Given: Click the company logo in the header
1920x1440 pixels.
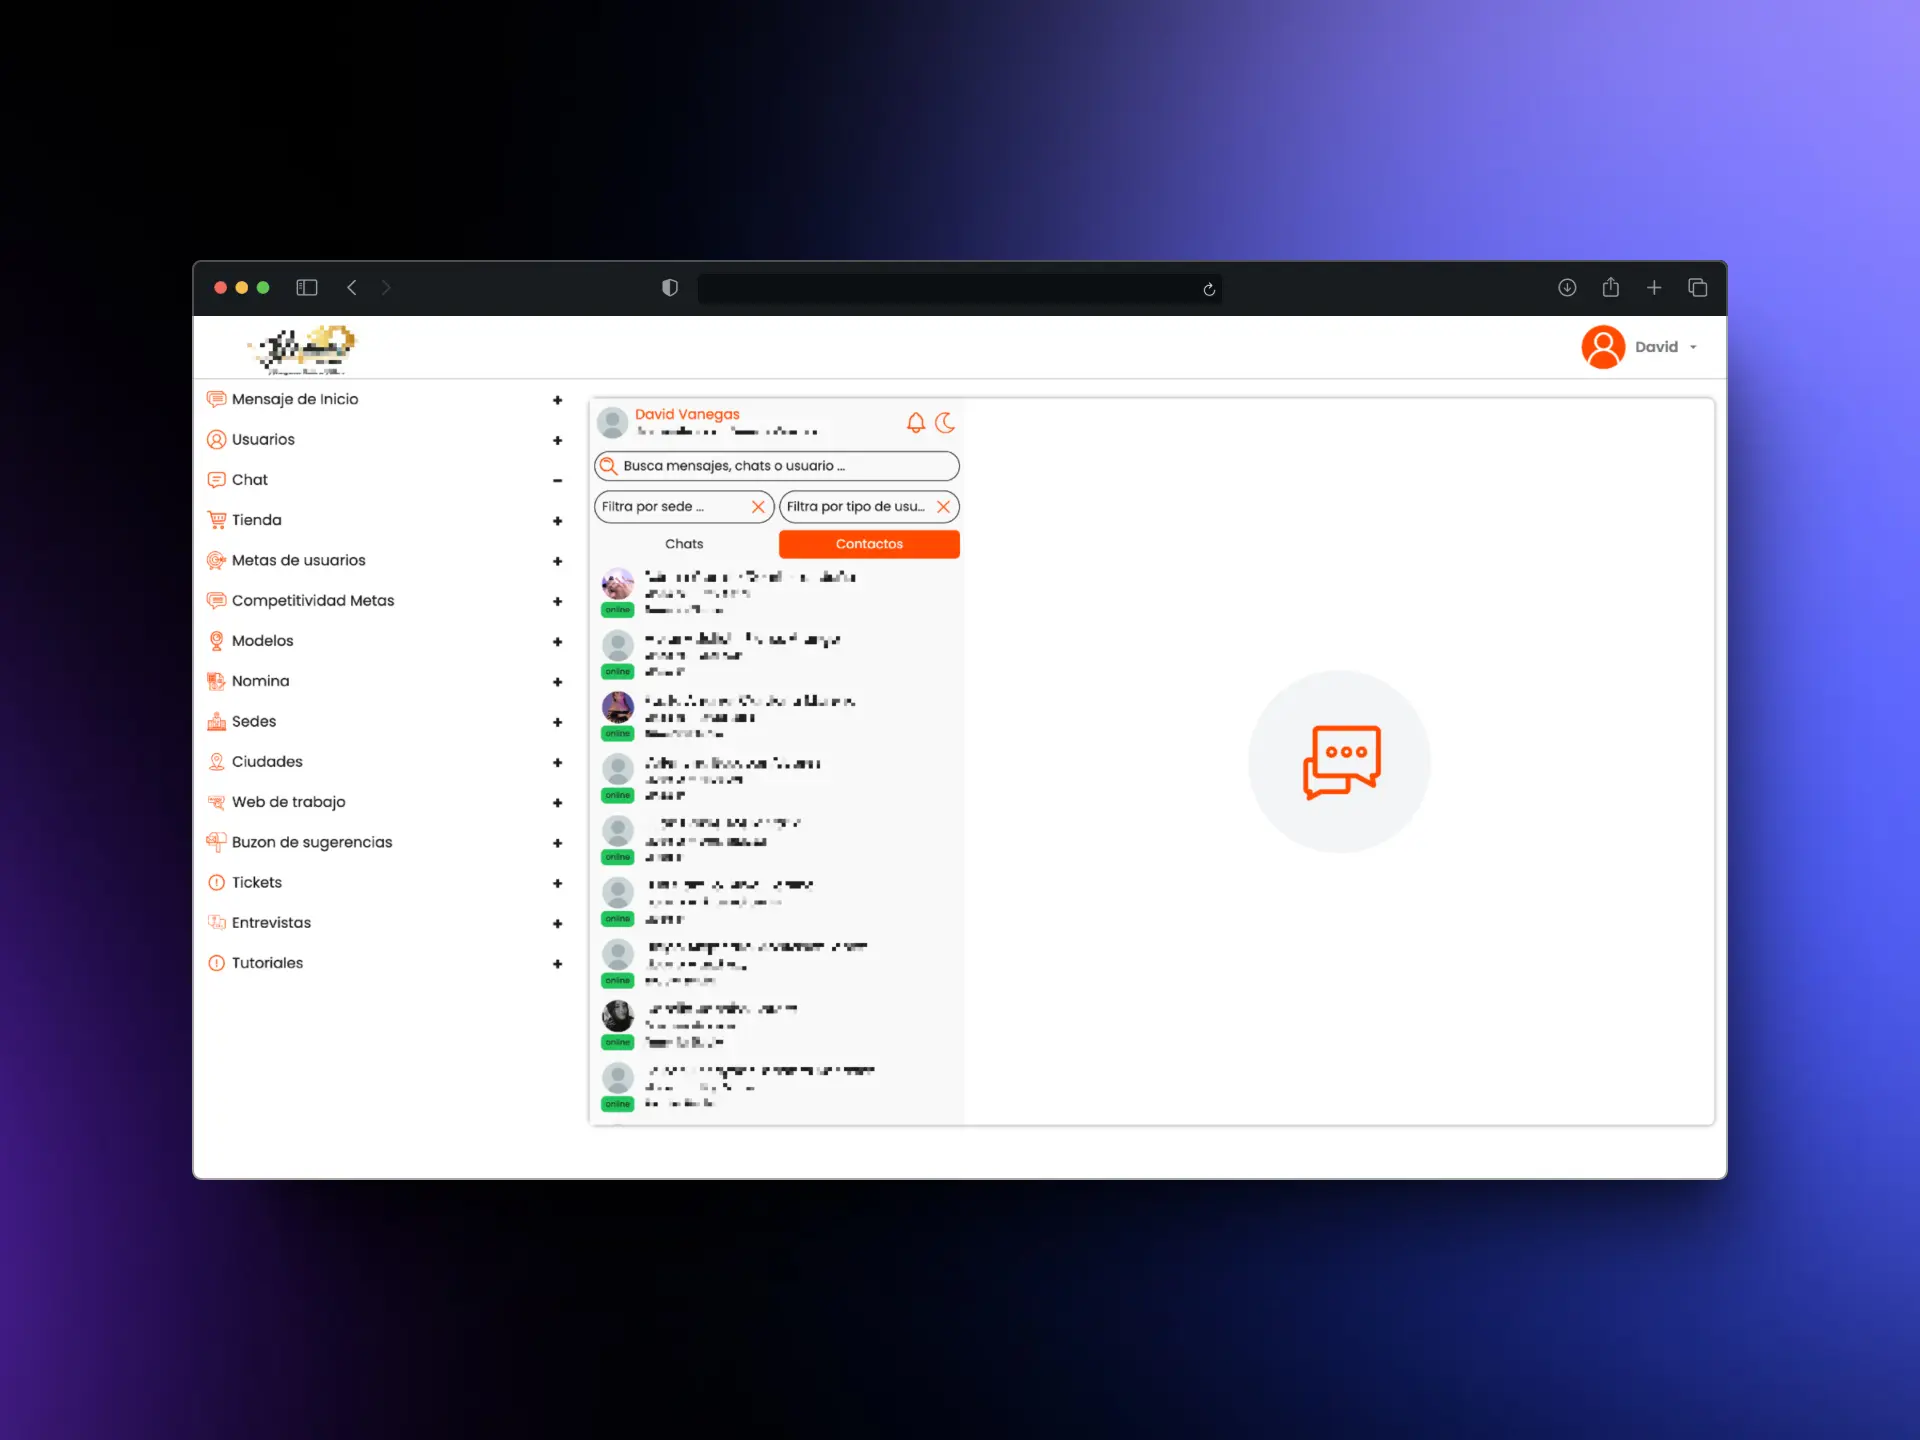Looking at the screenshot, I should click(x=303, y=349).
